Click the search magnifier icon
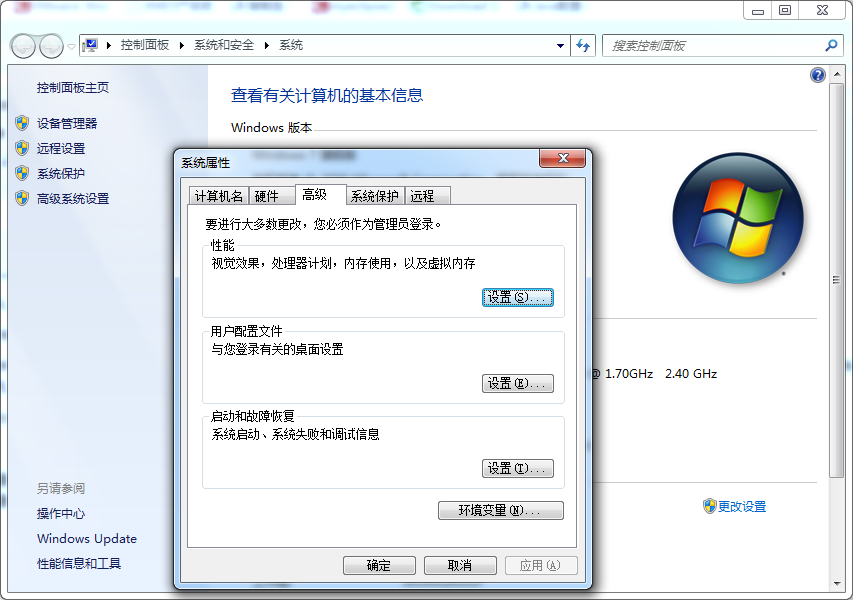 [x=830, y=45]
